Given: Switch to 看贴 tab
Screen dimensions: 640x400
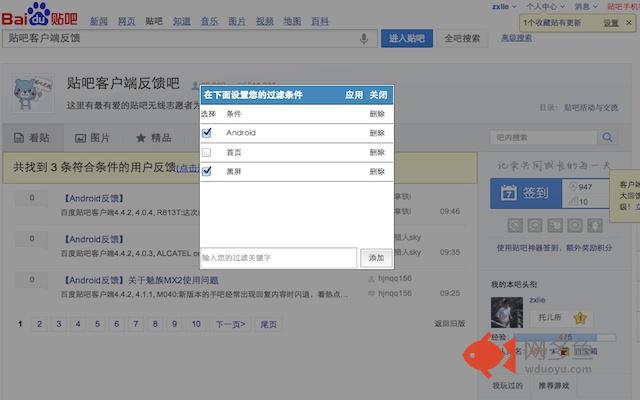Looking at the screenshot, I should point(32,138).
